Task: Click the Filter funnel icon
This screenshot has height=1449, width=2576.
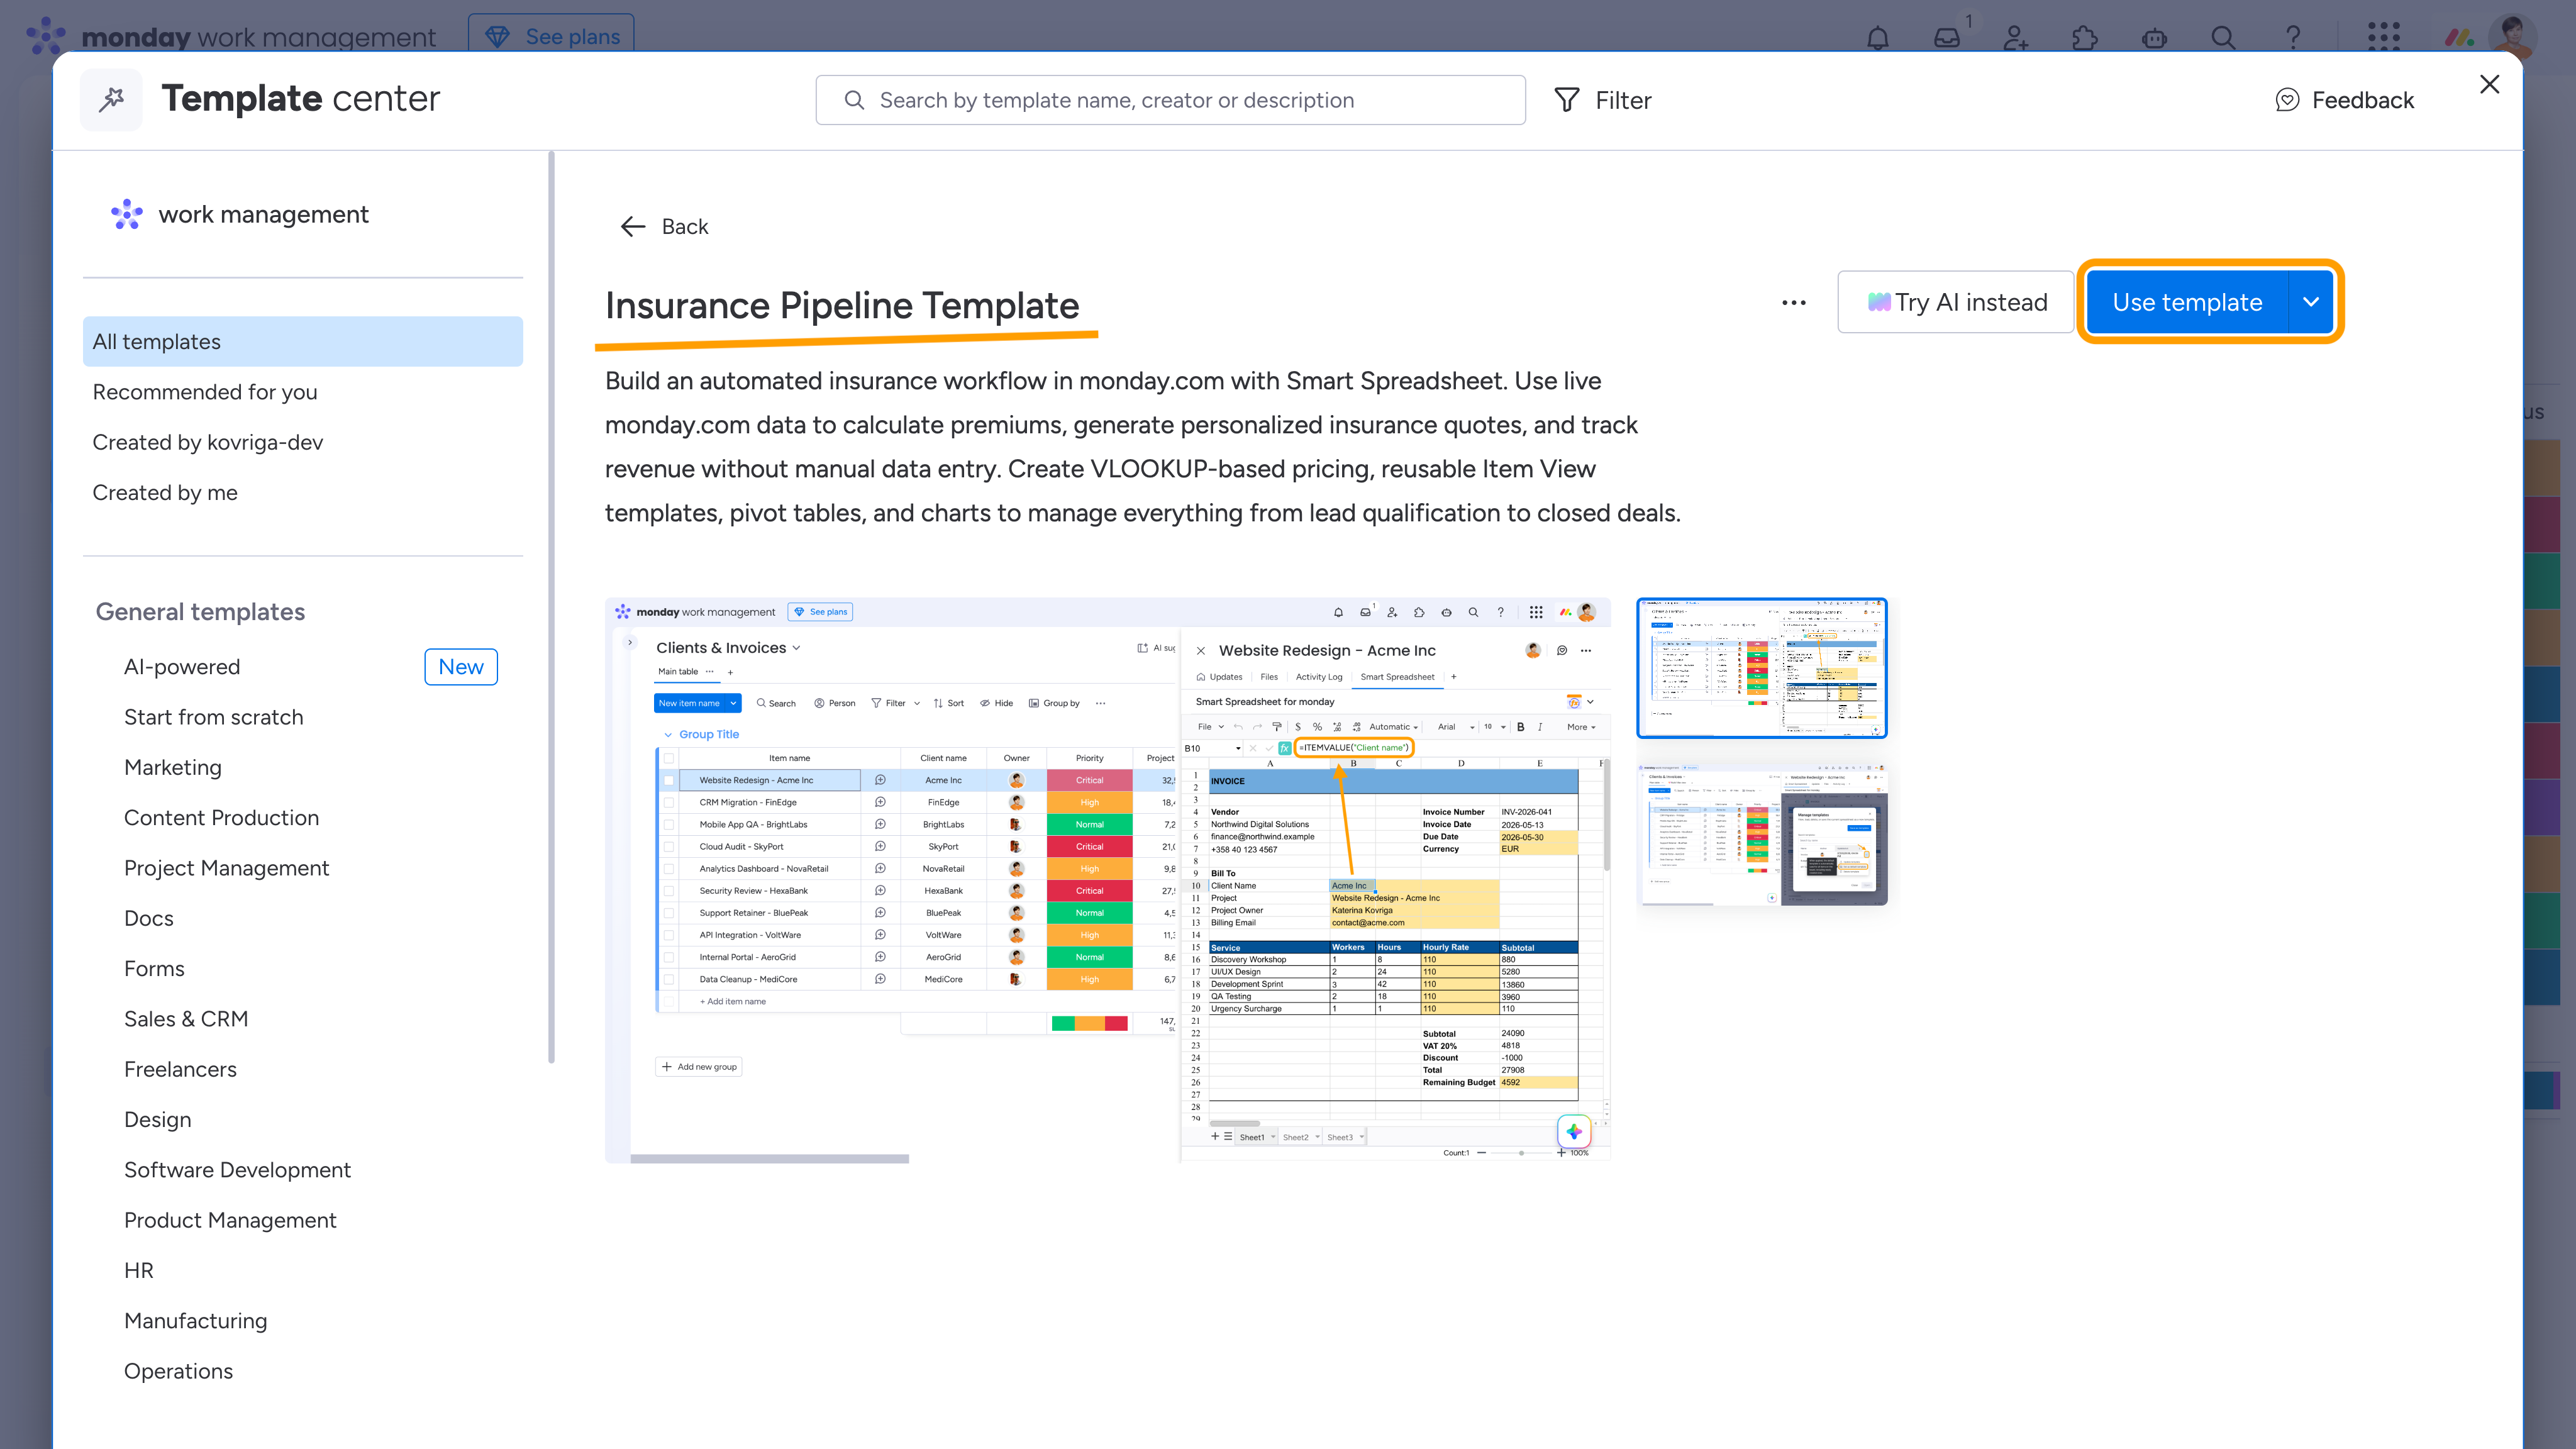Action: point(1567,100)
